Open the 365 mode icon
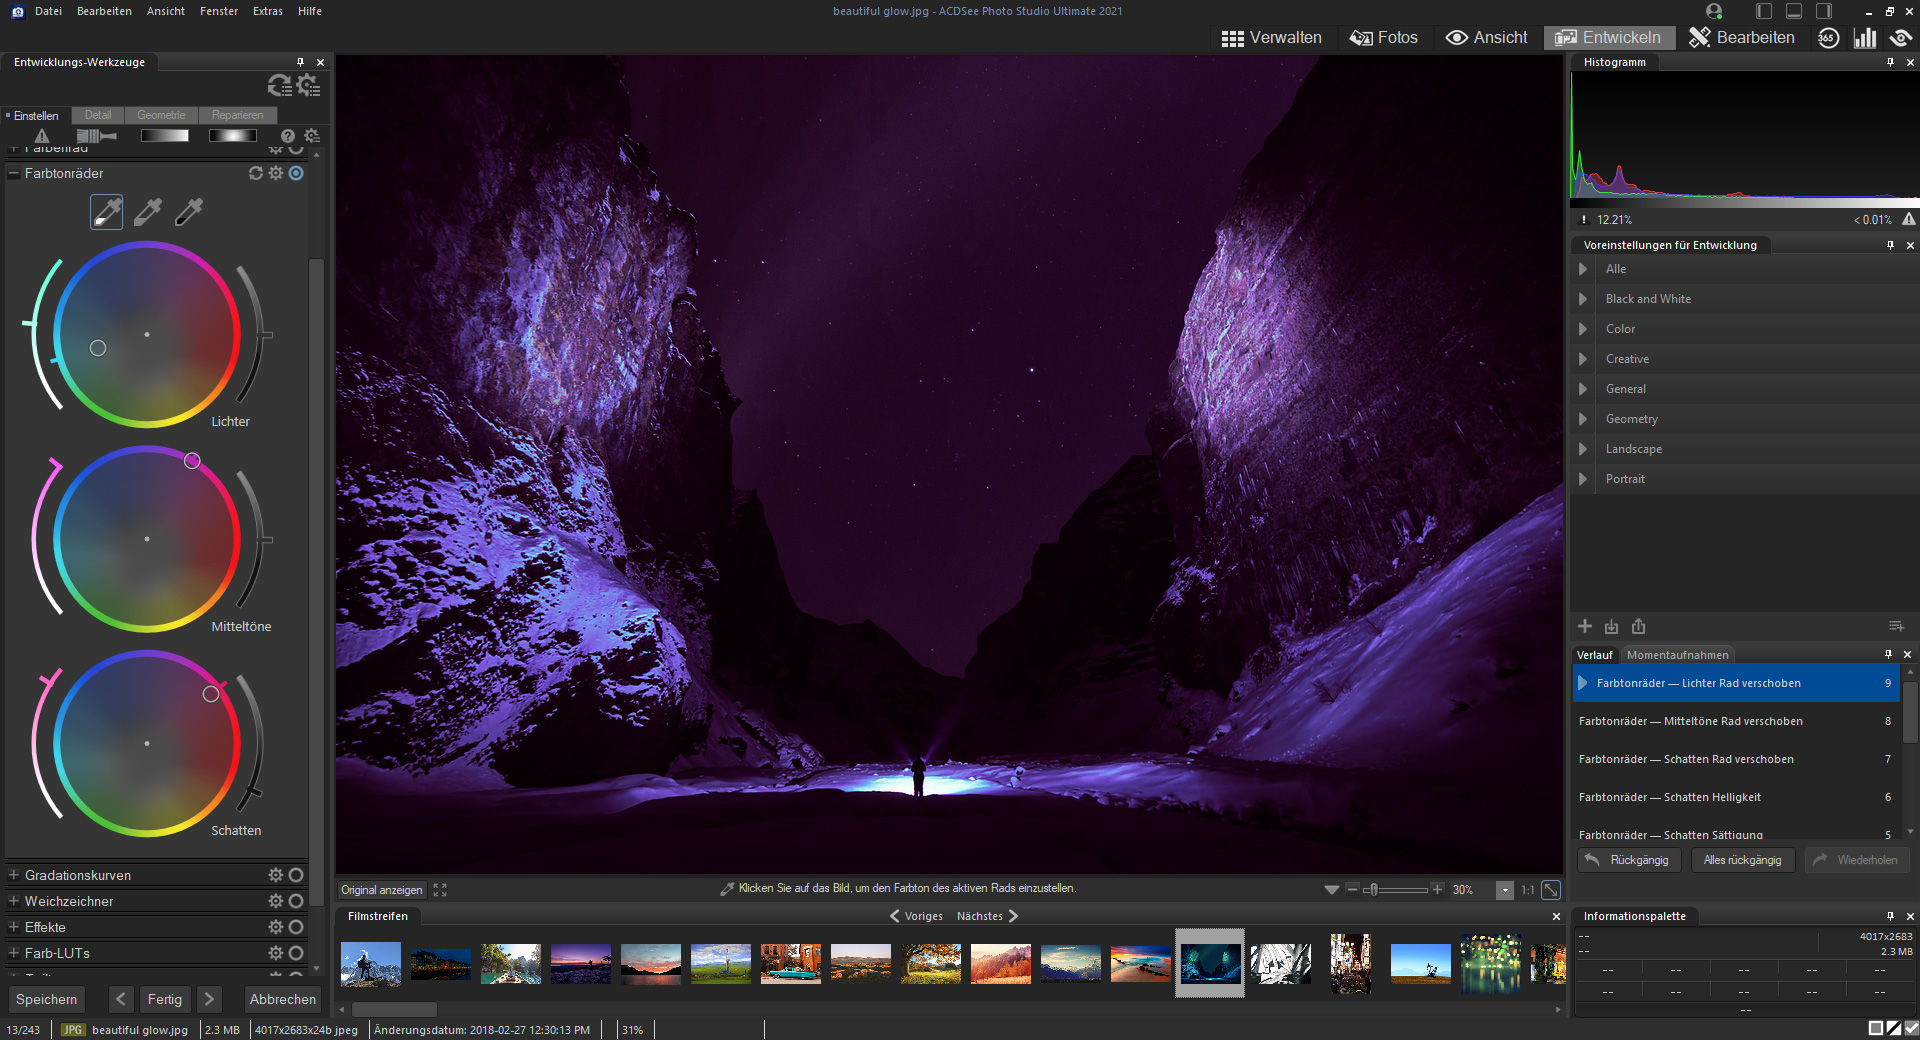The image size is (1920, 1040). point(1828,38)
